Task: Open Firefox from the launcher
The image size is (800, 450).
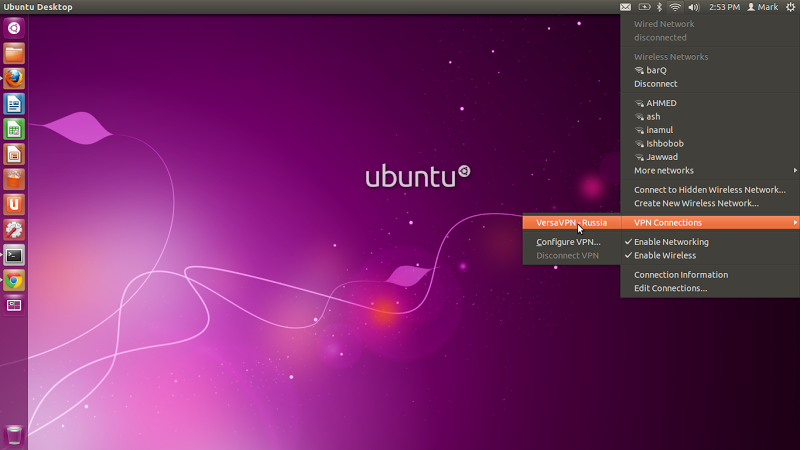Action: [x=14, y=79]
